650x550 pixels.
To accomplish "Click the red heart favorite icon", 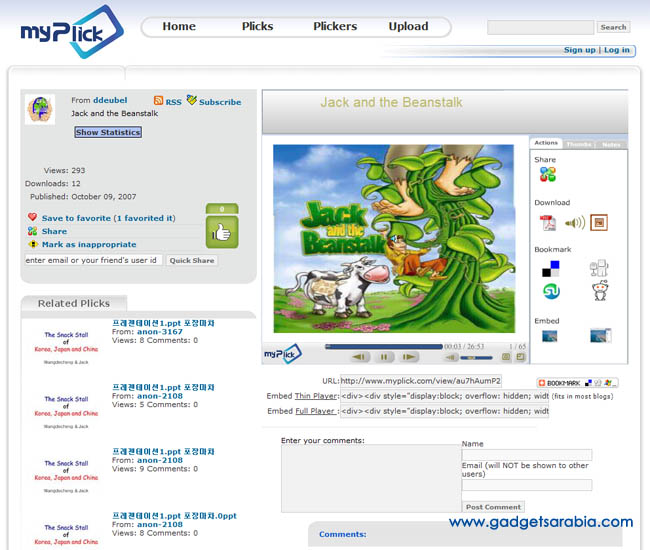I will coord(32,217).
